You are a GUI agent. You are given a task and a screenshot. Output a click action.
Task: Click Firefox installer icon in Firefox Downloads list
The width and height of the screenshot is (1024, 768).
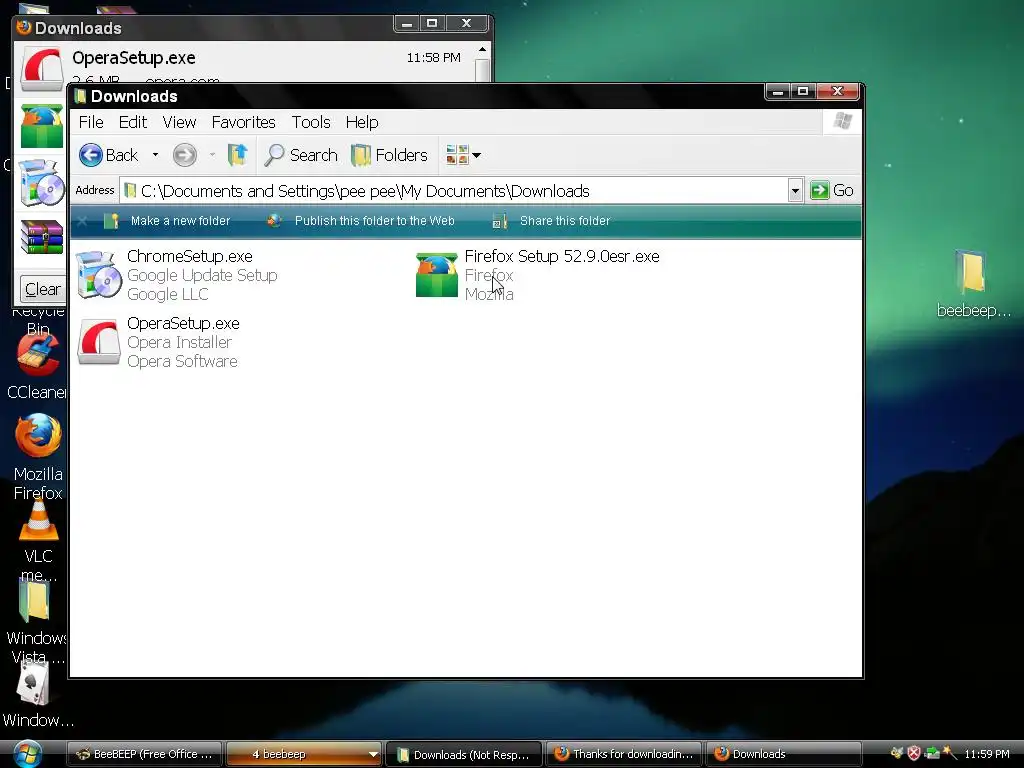(x=41, y=126)
